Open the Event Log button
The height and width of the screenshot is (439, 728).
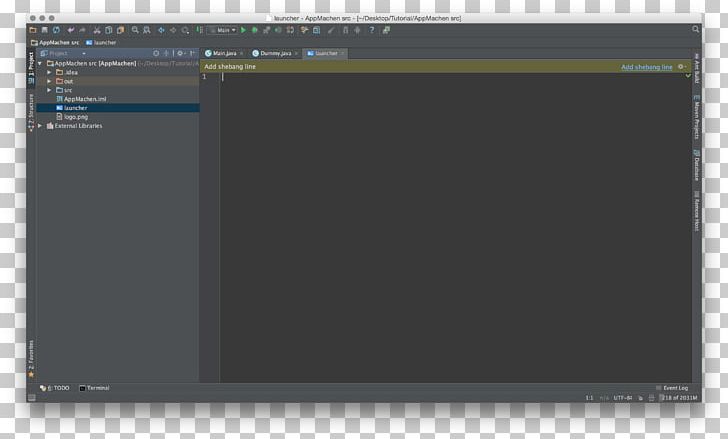tap(671, 387)
